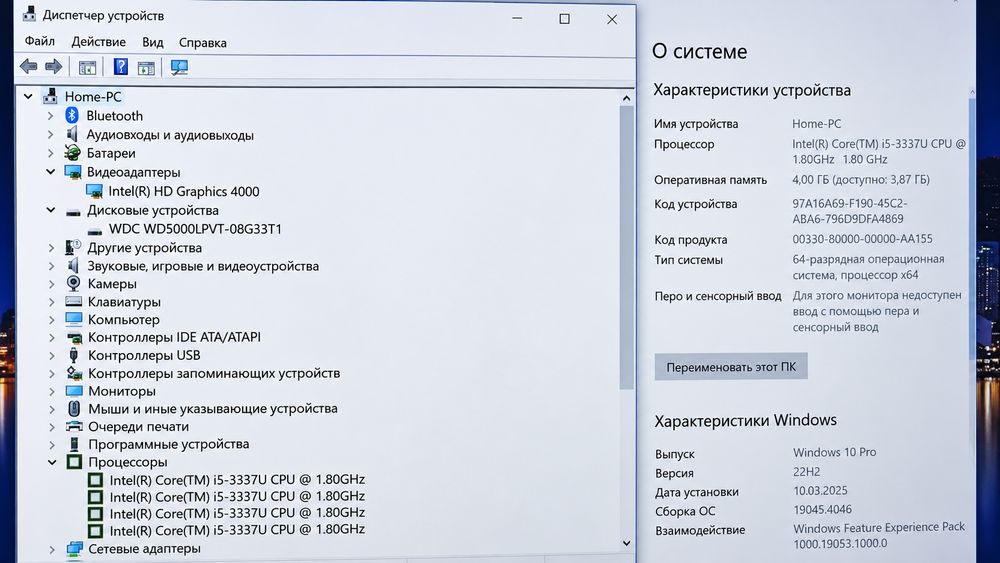Click the WDC WD5000LPVT disk icon

(95, 230)
